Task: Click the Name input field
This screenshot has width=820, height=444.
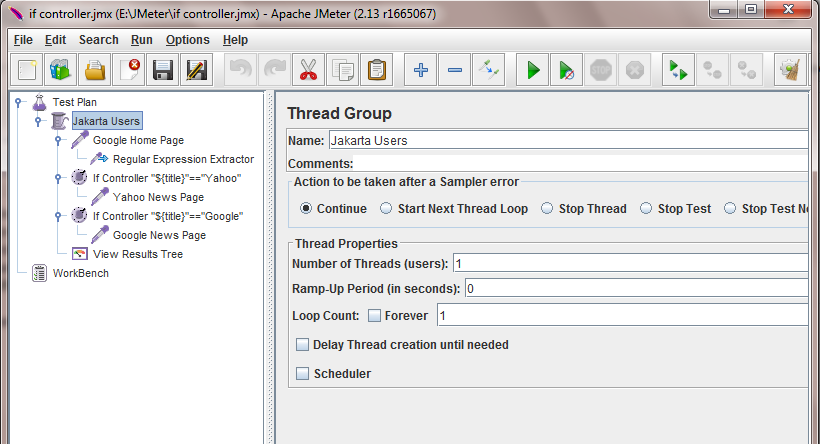Action: (x=569, y=140)
